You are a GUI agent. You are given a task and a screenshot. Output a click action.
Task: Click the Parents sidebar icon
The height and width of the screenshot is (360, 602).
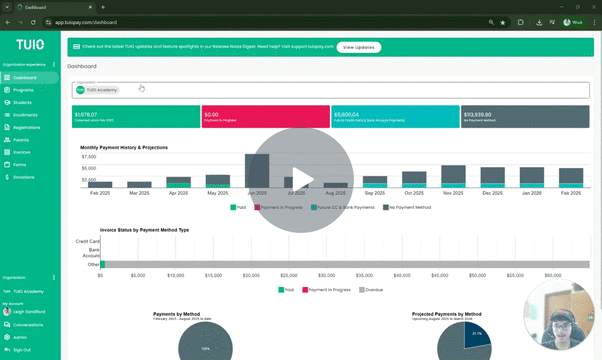[x=7, y=140]
